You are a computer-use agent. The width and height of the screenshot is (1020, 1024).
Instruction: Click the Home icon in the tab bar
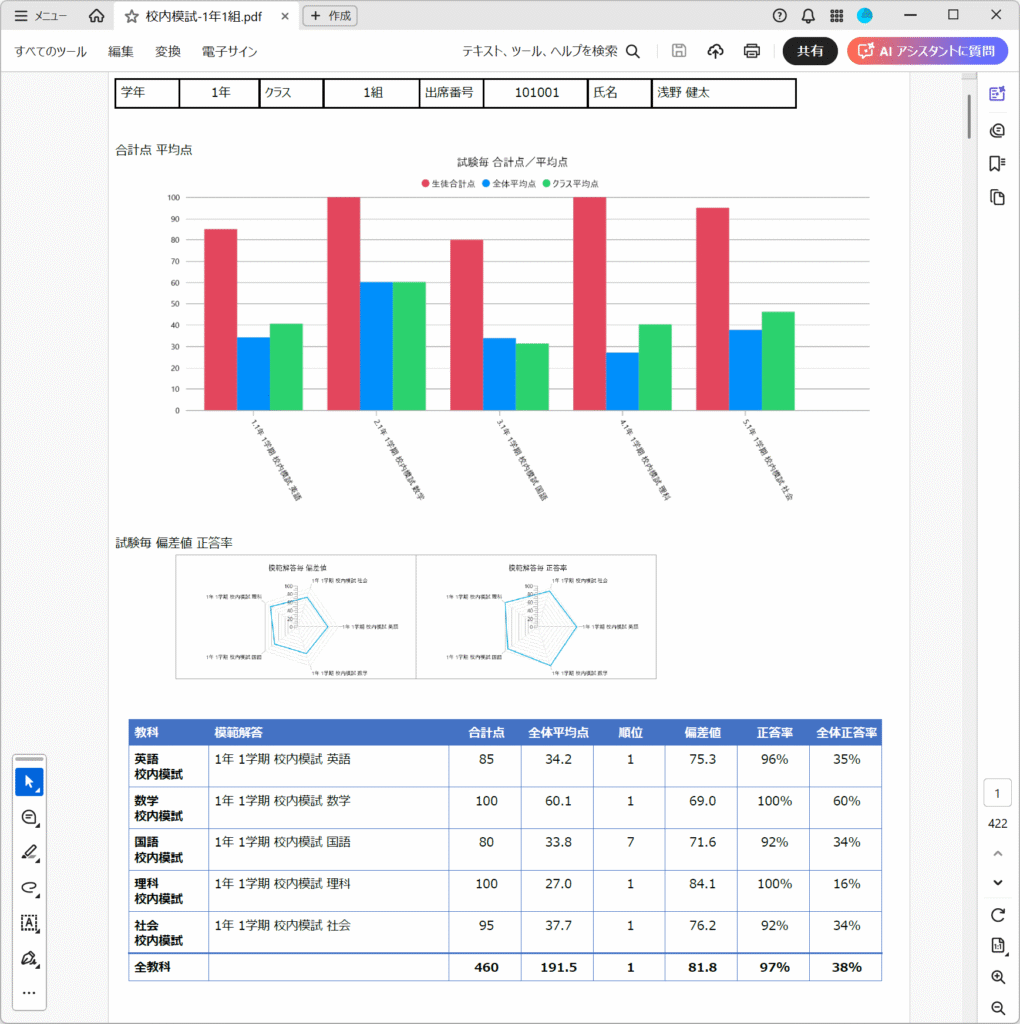pos(96,16)
